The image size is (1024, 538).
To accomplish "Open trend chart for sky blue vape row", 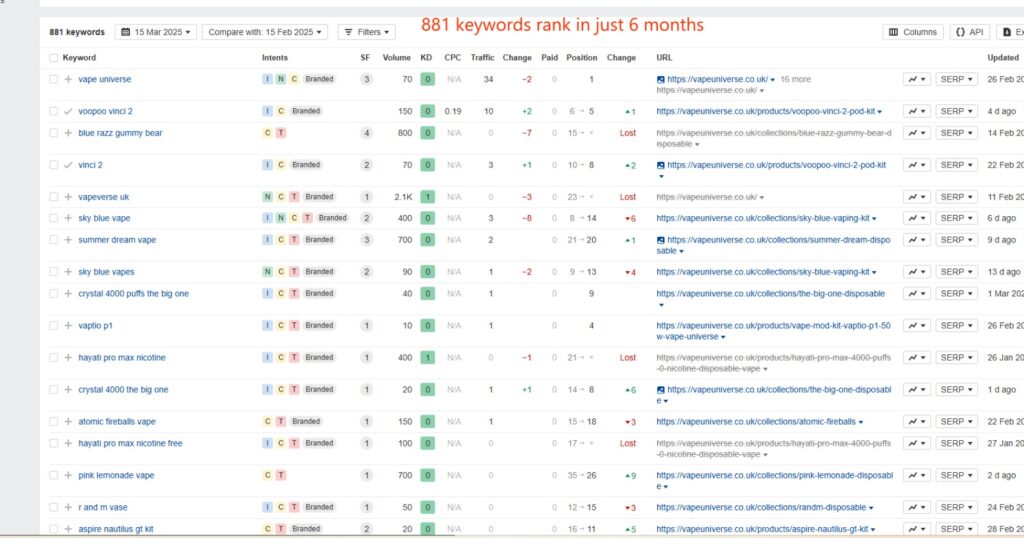I will tap(916, 218).
